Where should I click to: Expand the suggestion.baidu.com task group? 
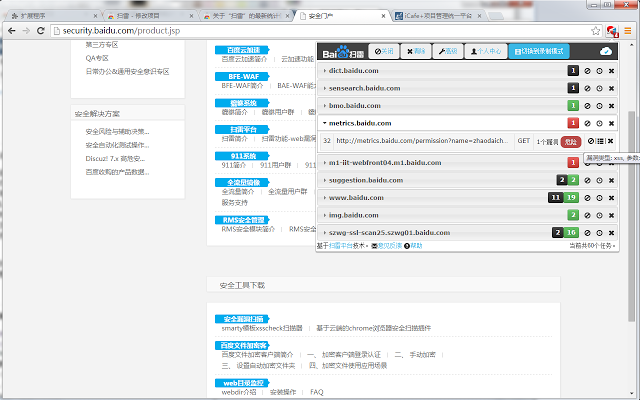(x=324, y=180)
